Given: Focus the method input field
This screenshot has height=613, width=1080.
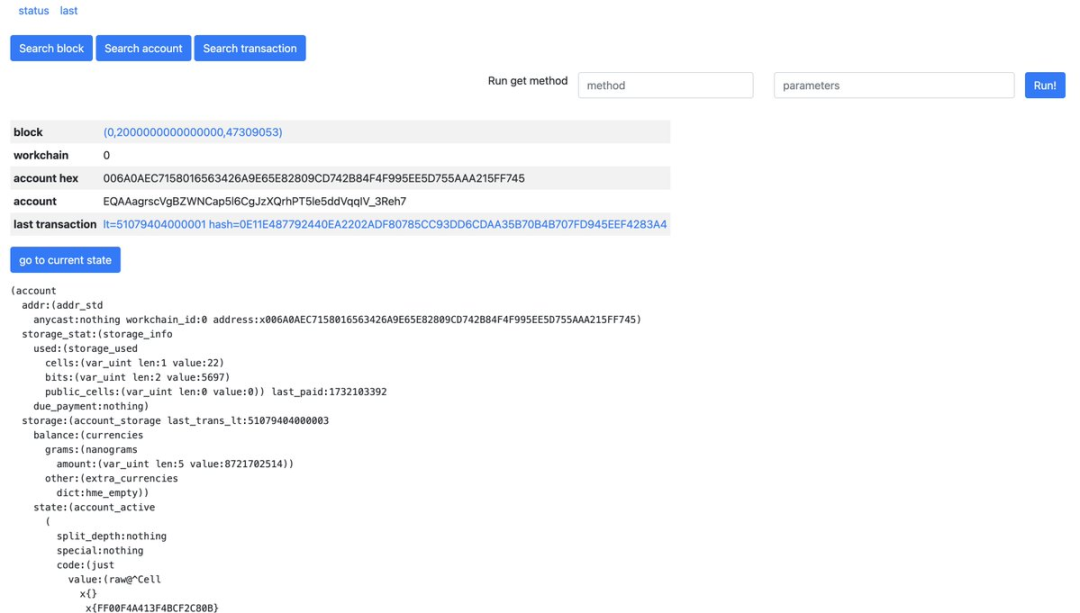Looking at the screenshot, I should [665, 86].
